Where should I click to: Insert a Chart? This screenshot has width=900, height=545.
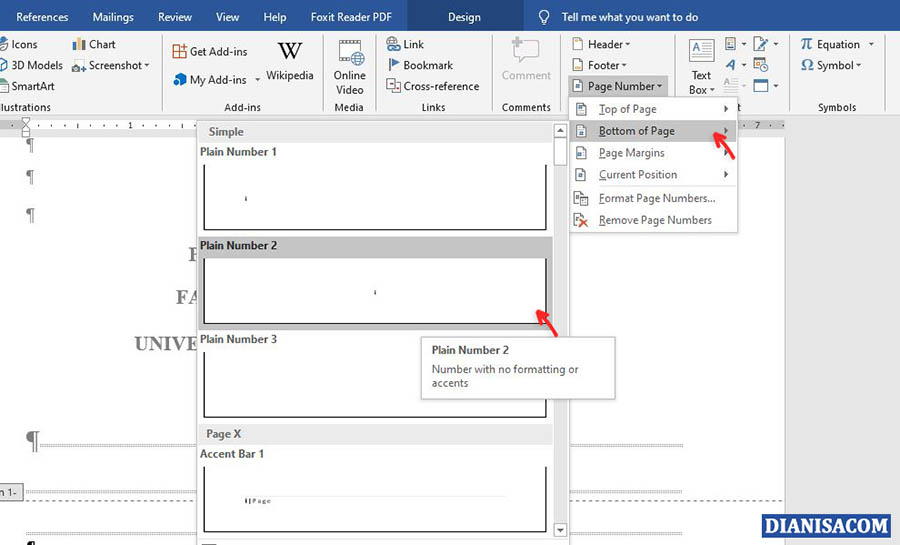coord(93,44)
